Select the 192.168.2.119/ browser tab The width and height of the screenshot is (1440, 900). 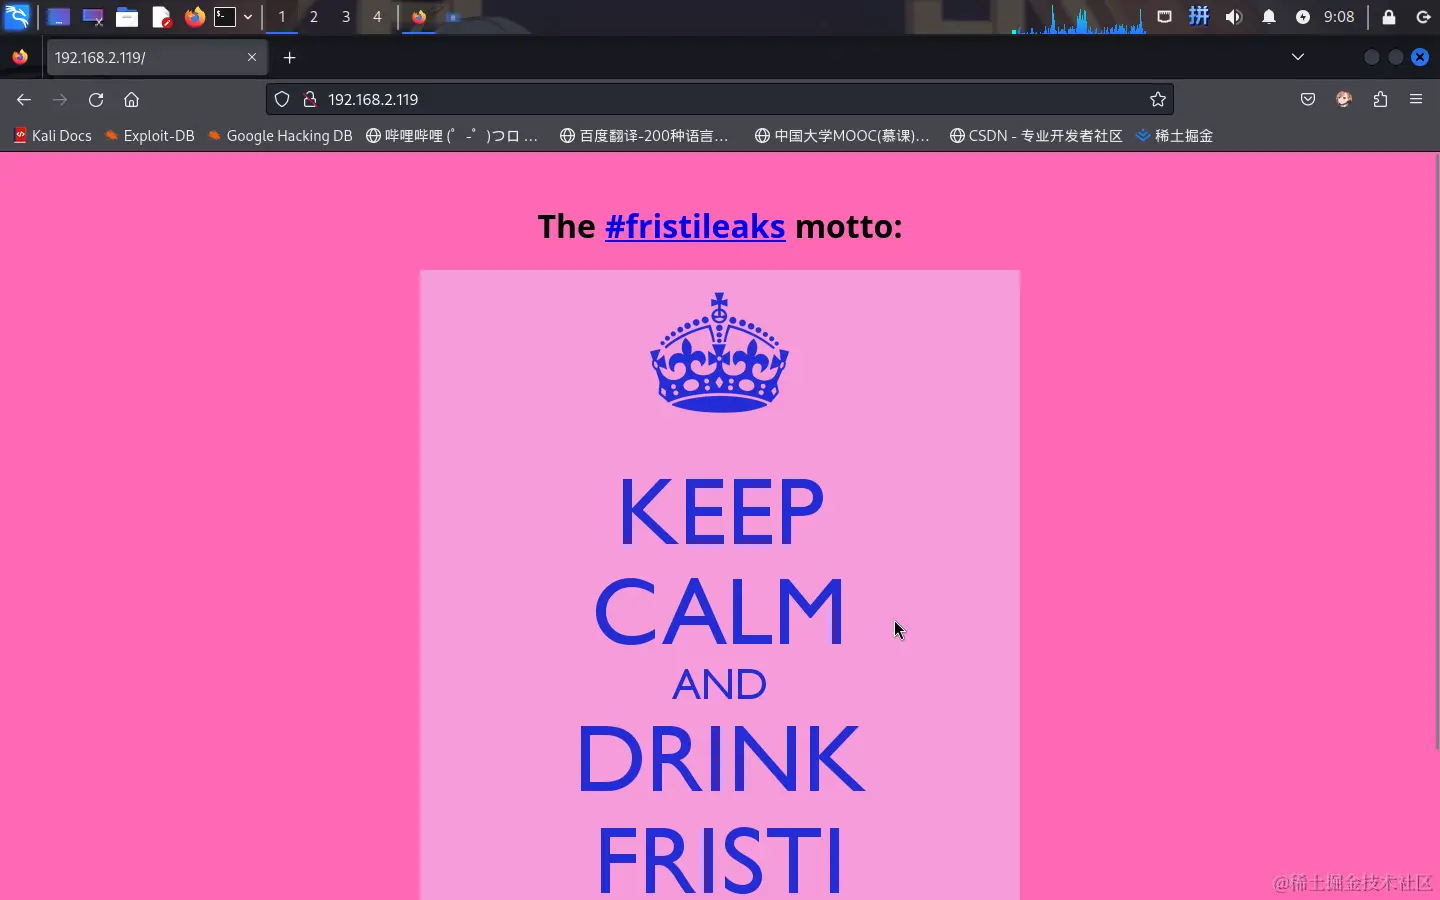click(x=156, y=58)
